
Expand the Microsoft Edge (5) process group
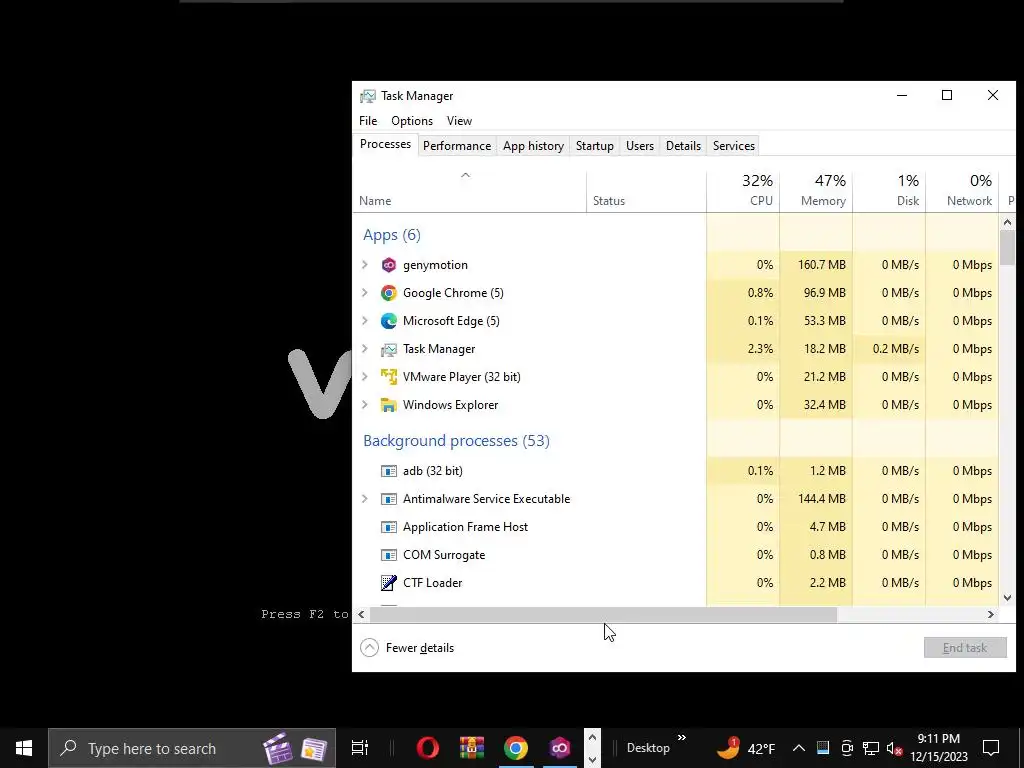tap(365, 321)
